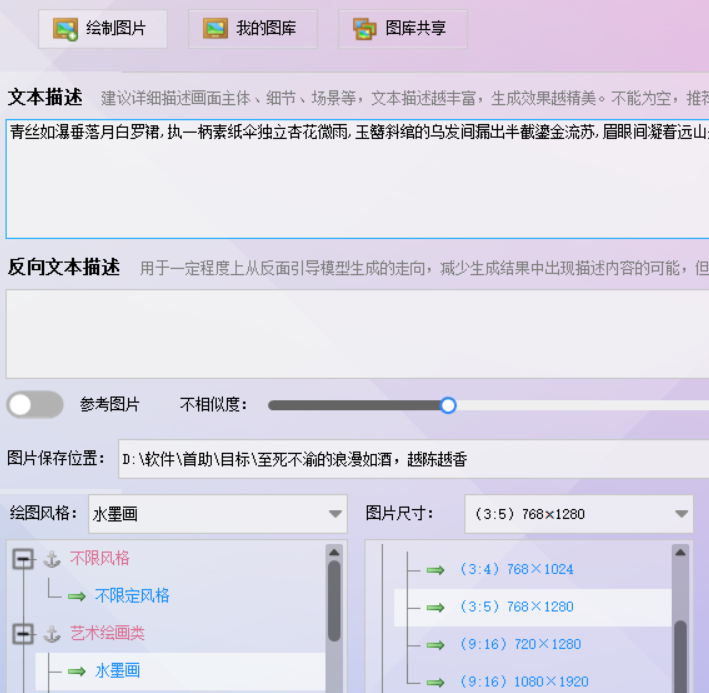Collapse the 不限风格 tree node

tap(22, 559)
